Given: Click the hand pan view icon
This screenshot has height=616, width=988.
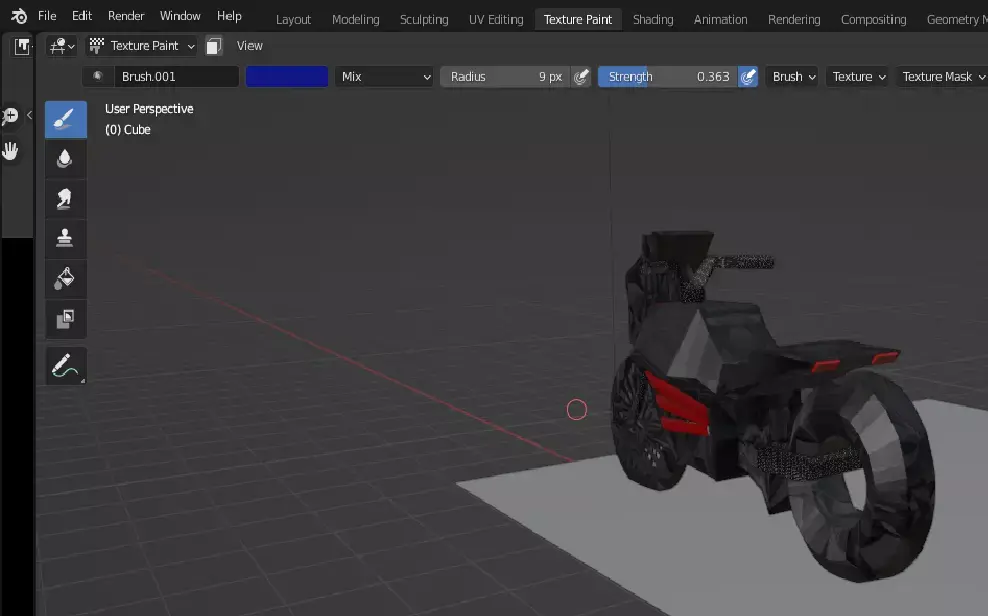Looking at the screenshot, I should [10, 151].
